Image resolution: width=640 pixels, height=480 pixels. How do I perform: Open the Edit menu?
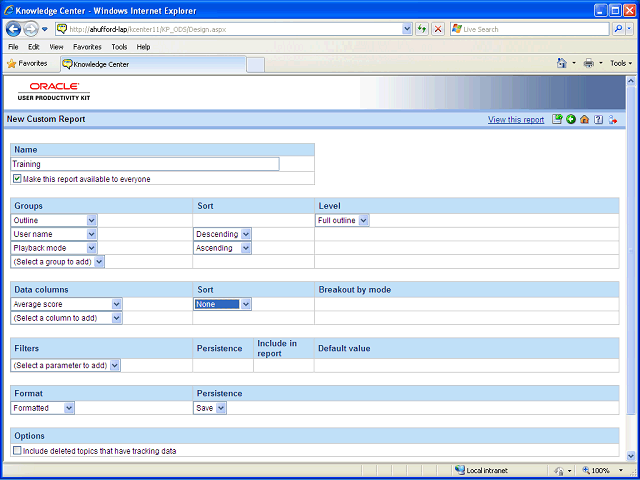[x=33, y=47]
